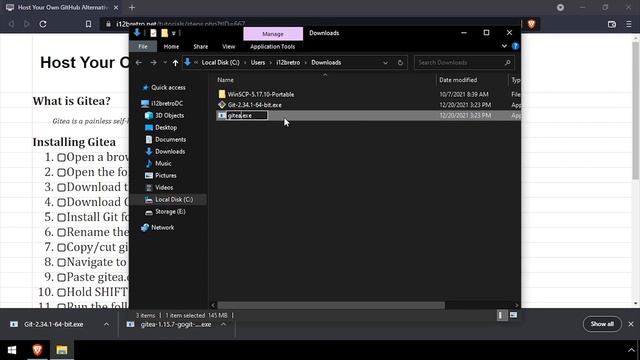This screenshot has width=640, height=360.
Task: Click the WinSCP-5.17.10-Portable folder icon
Action: tap(222, 94)
